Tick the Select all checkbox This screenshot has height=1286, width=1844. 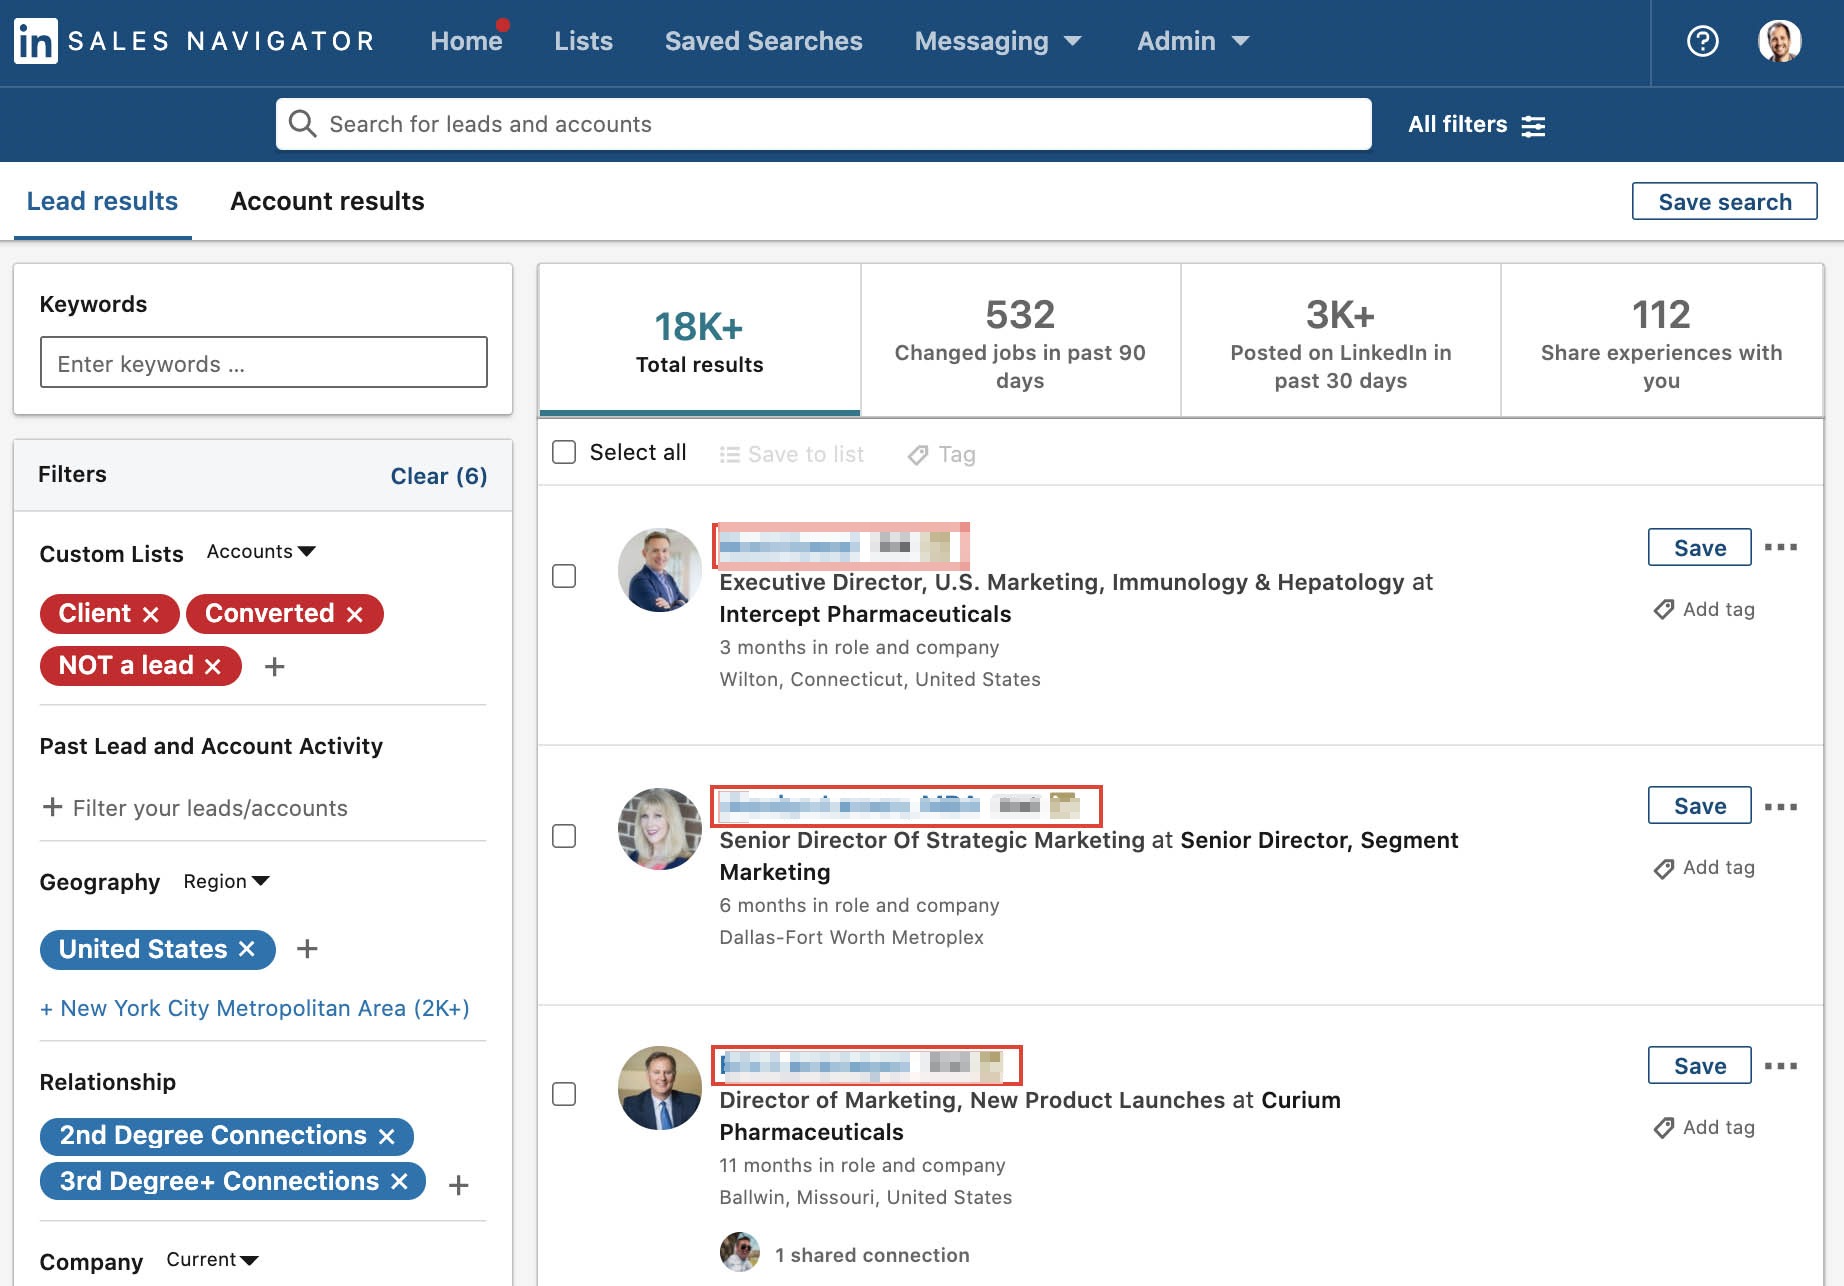tap(564, 452)
